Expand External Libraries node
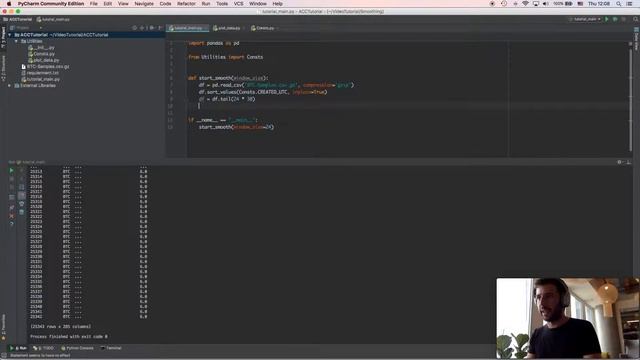This screenshot has width=640, height=360. click(9, 86)
